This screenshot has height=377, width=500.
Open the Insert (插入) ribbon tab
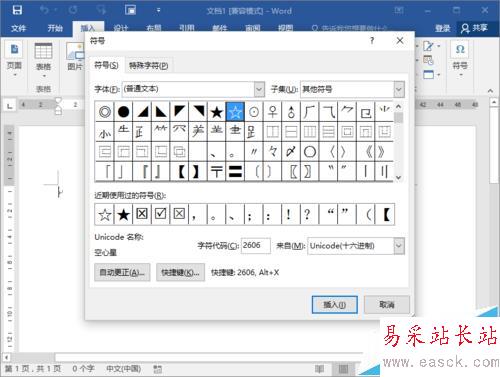pos(88,28)
